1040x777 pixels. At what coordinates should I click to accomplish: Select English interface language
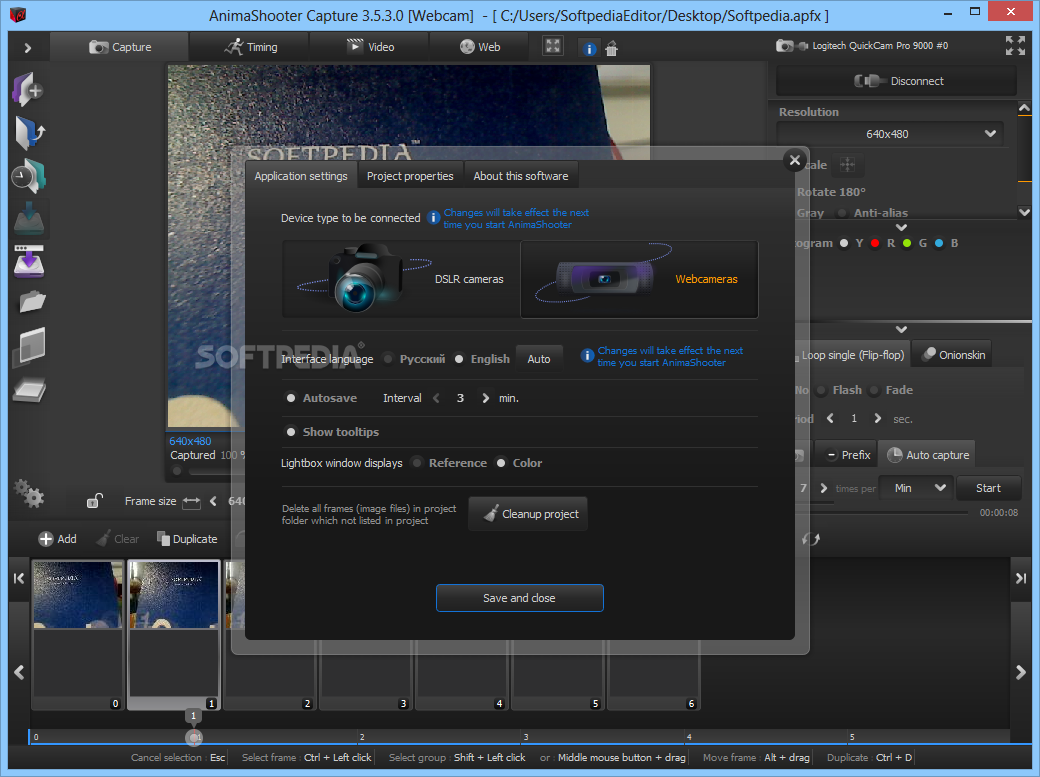tap(459, 359)
